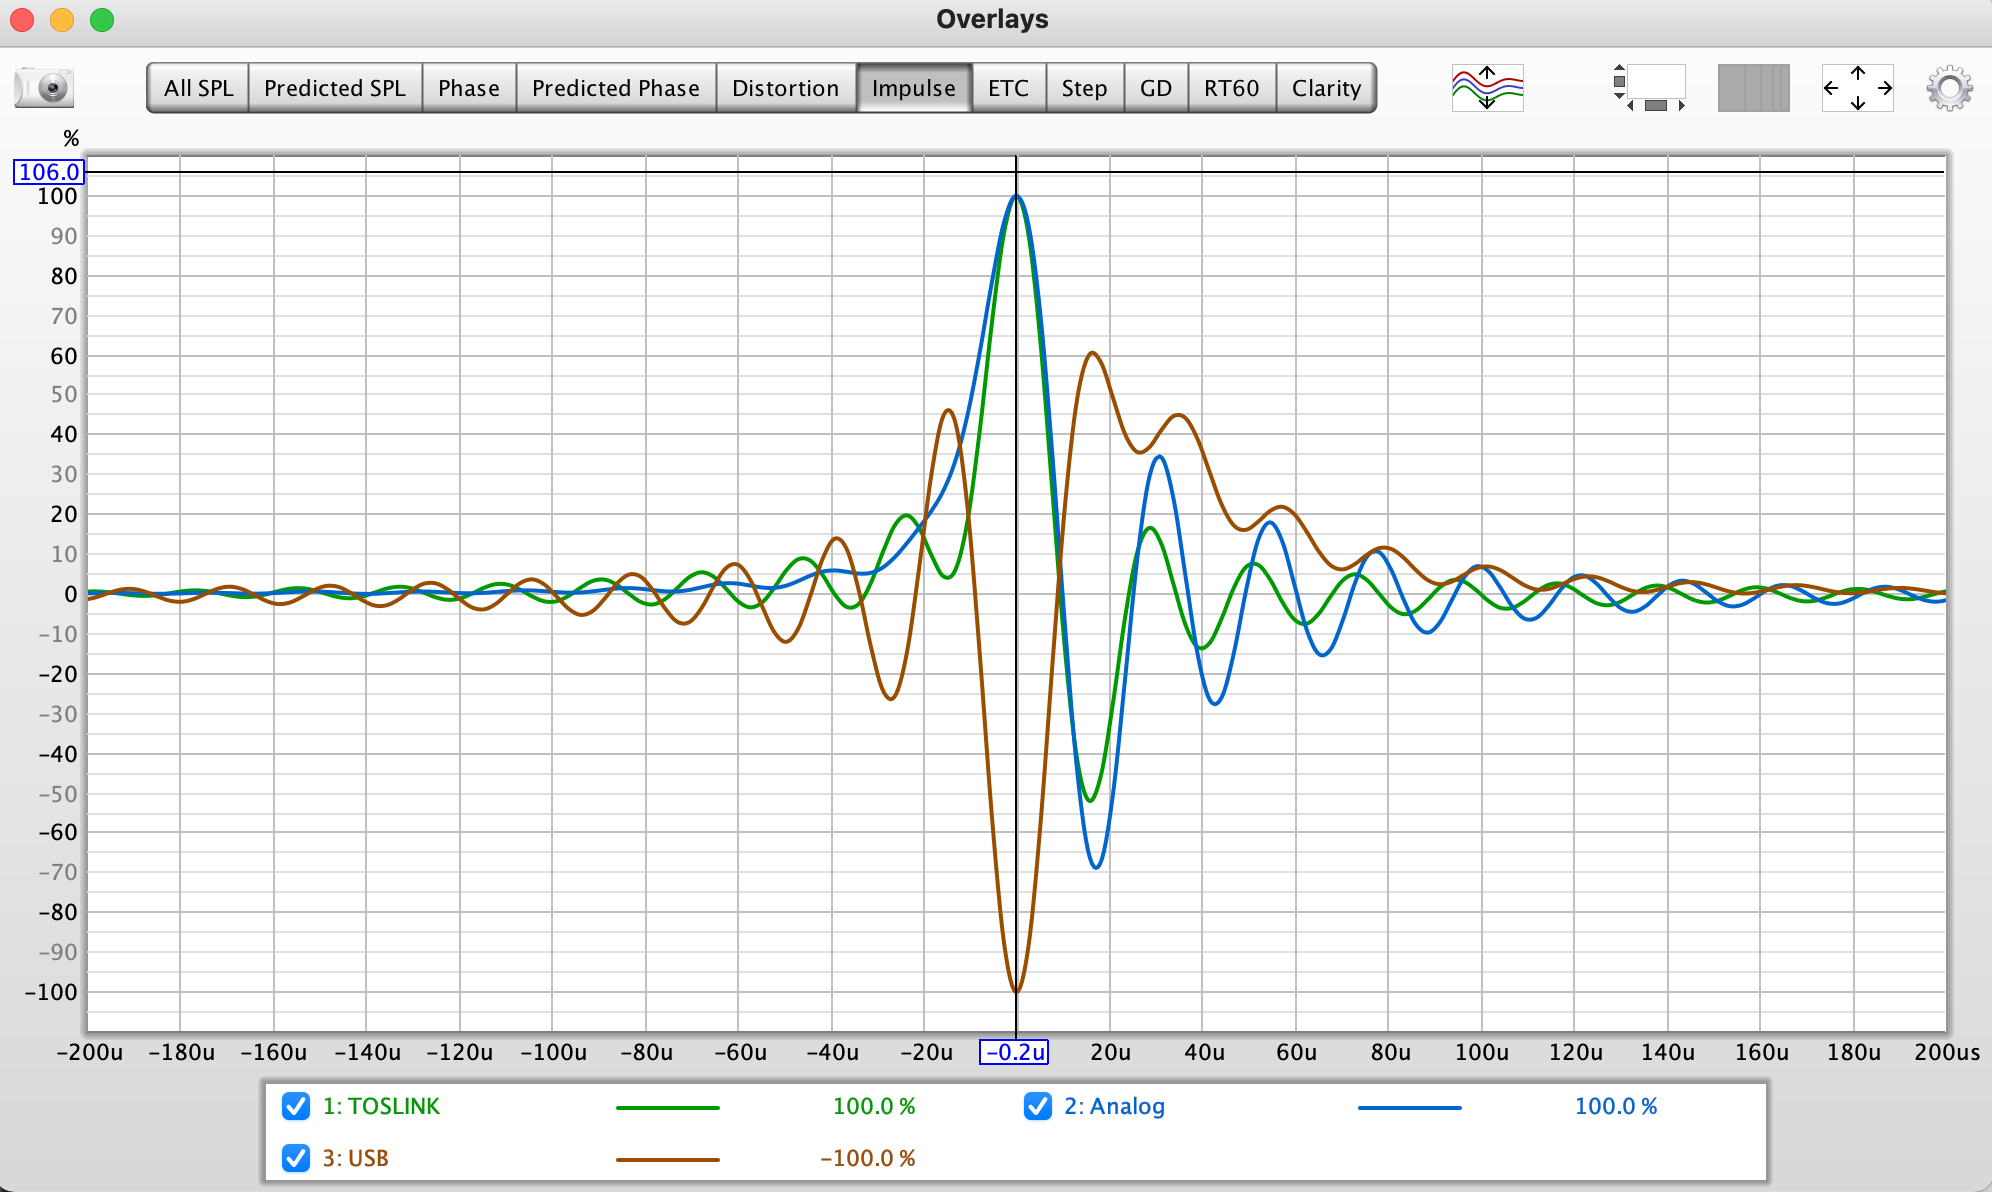Open the RT60 tab
This screenshot has width=1992, height=1192.
(x=1232, y=88)
